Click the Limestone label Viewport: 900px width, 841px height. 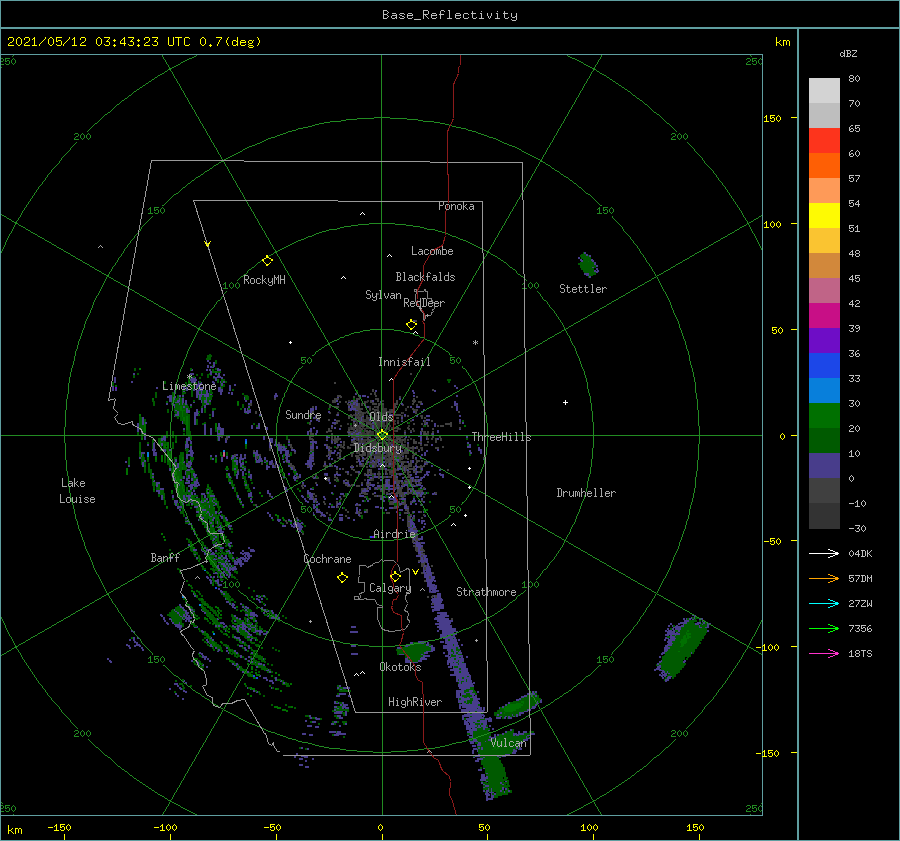(x=189, y=386)
